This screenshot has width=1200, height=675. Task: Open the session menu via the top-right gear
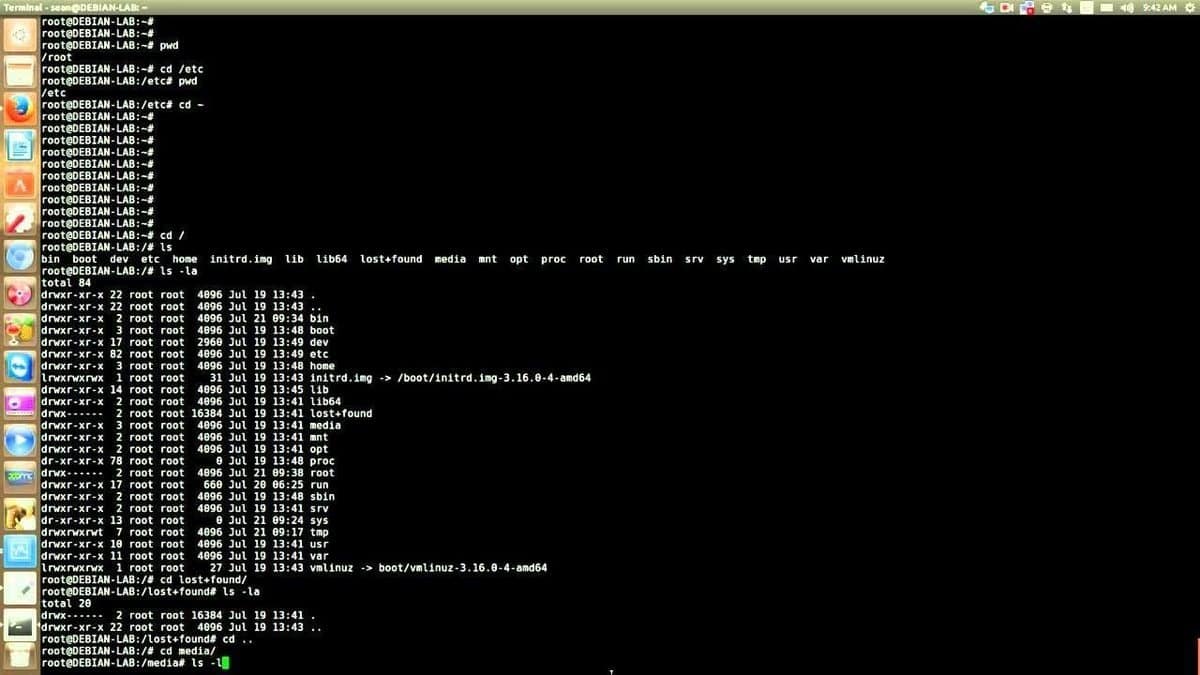click(1188, 8)
